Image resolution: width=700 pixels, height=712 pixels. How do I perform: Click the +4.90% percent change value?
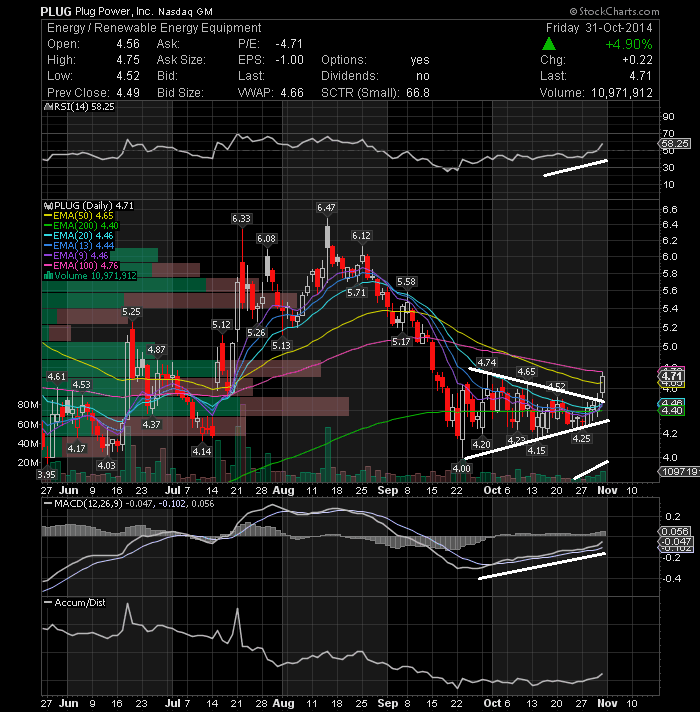pos(629,44)
